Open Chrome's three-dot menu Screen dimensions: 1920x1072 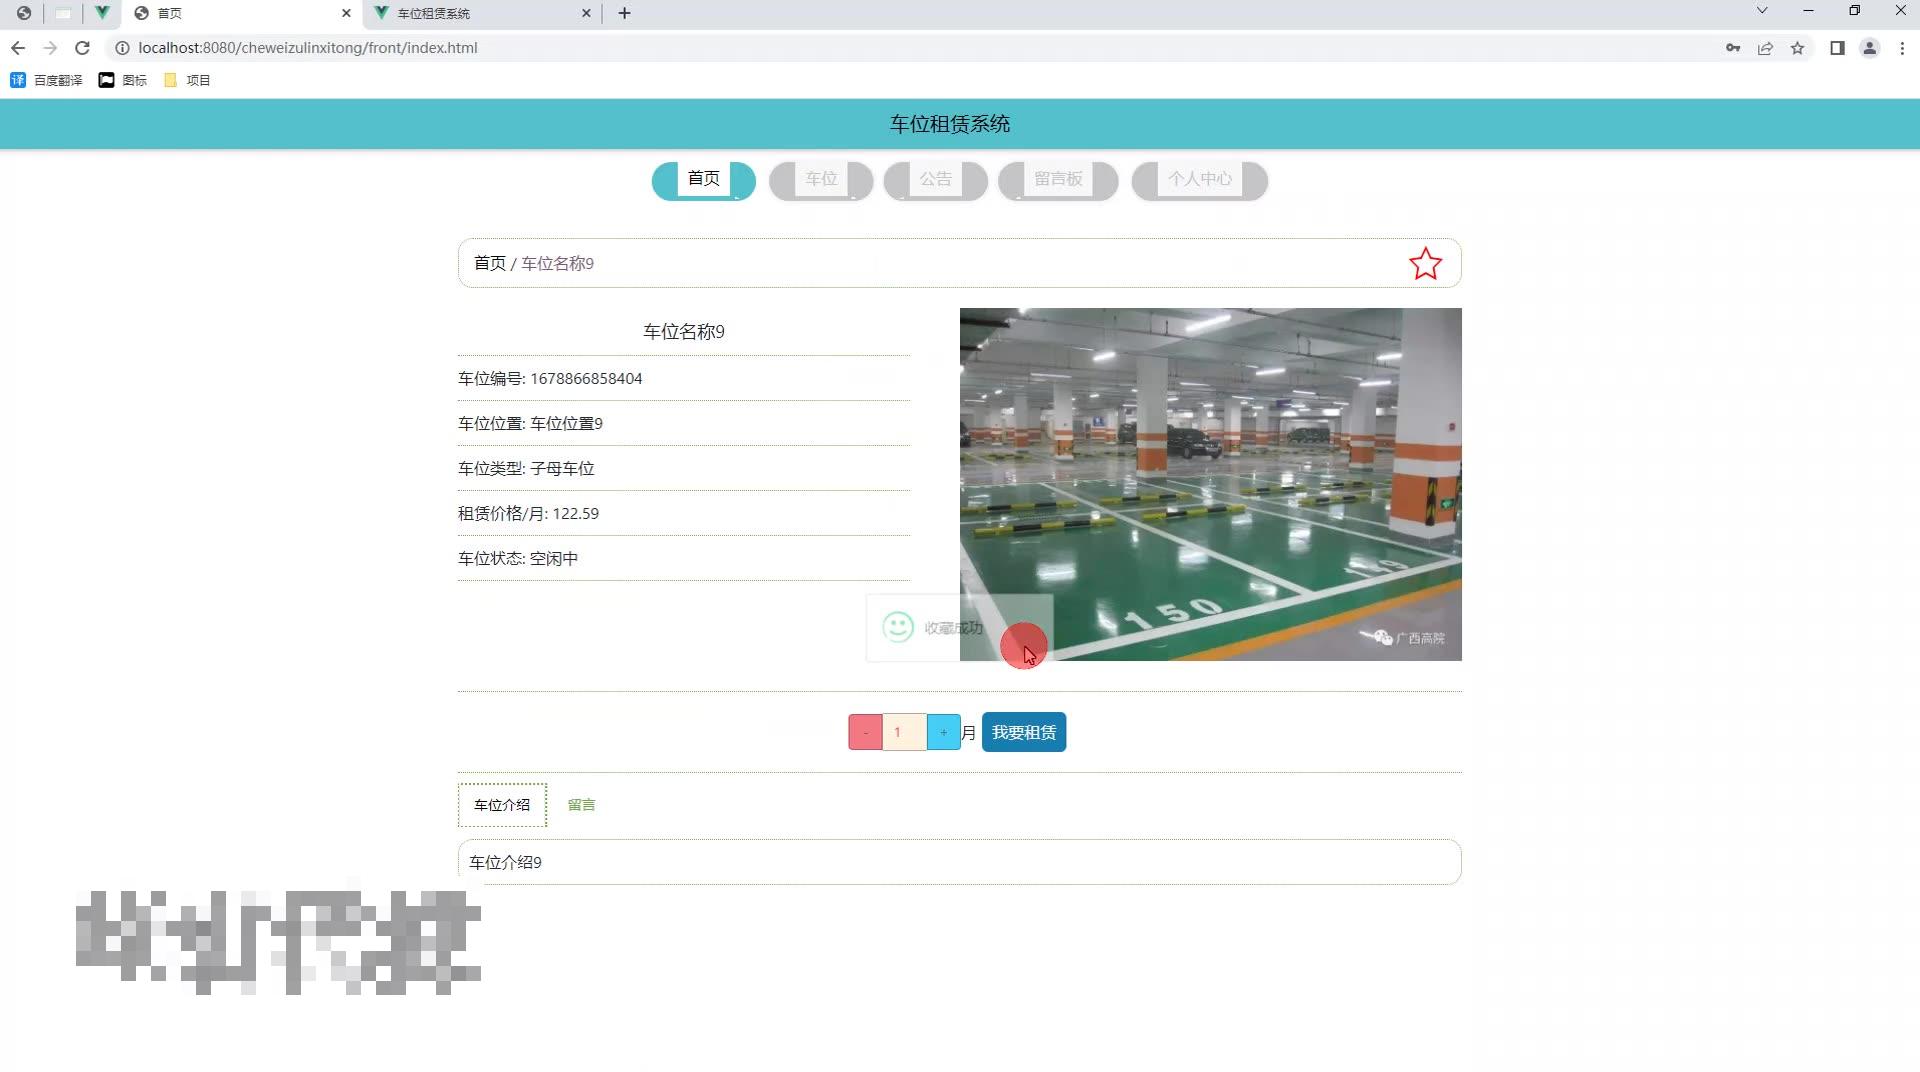tap(1903, 47)
